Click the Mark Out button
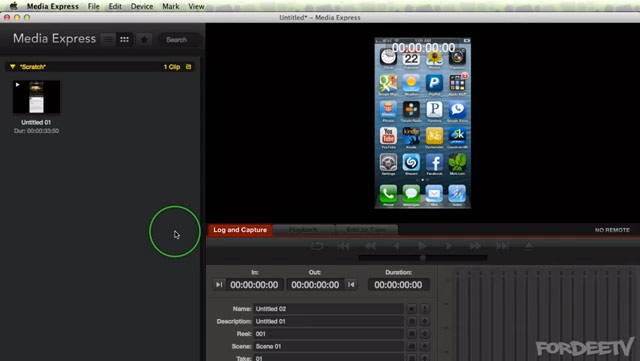 351,285
